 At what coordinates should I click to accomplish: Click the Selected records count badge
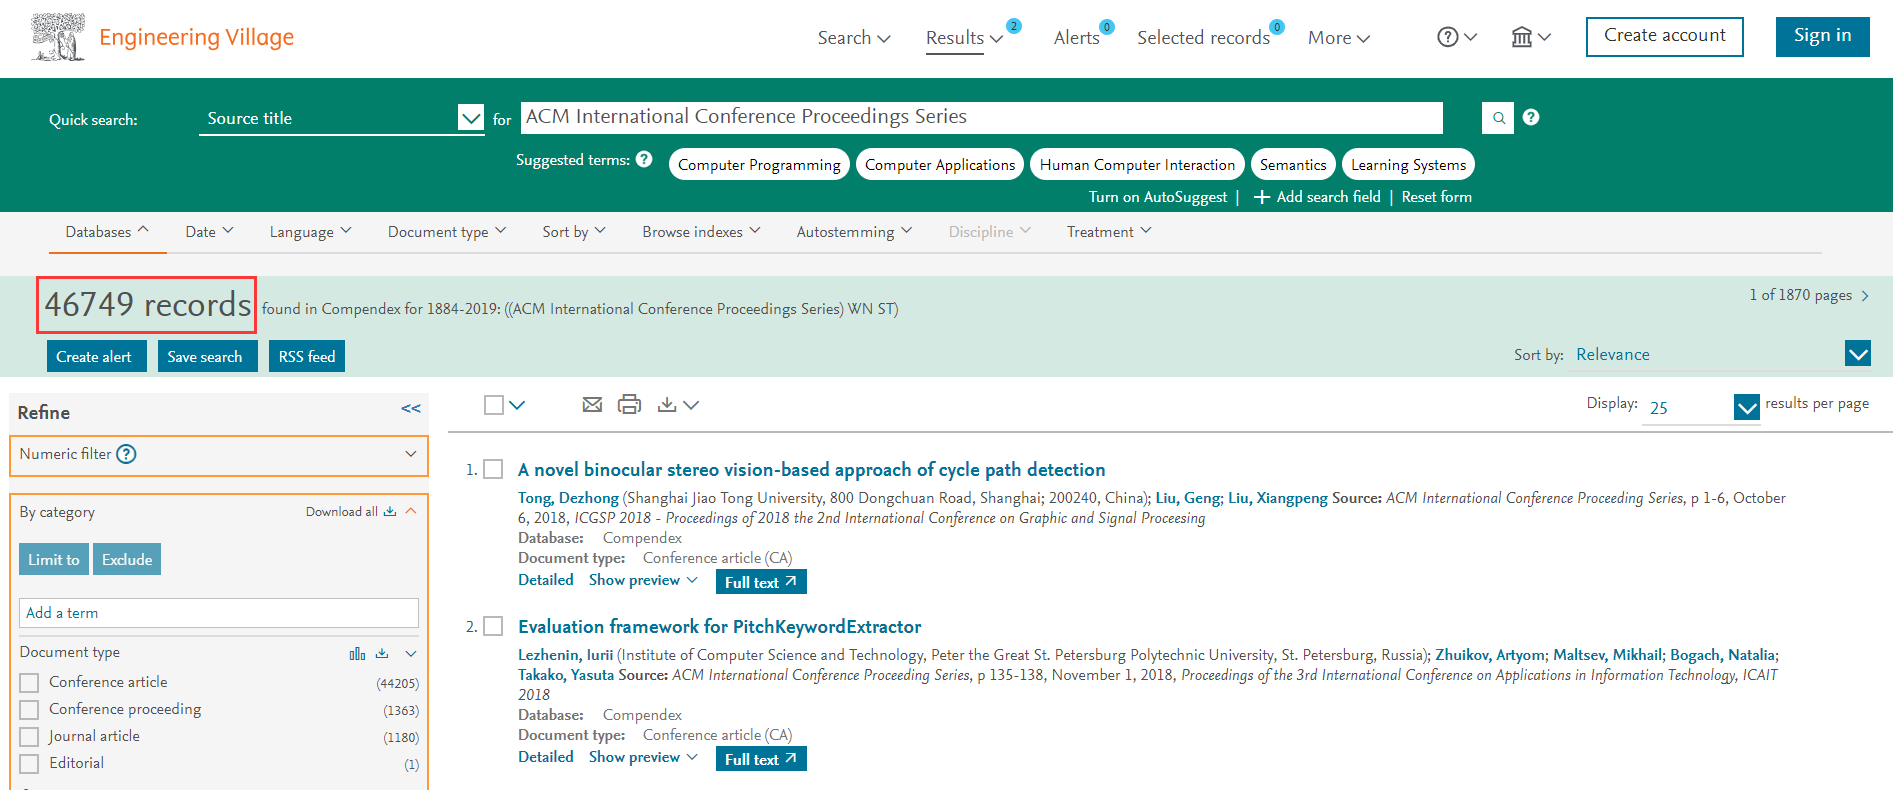[1277, 27]
